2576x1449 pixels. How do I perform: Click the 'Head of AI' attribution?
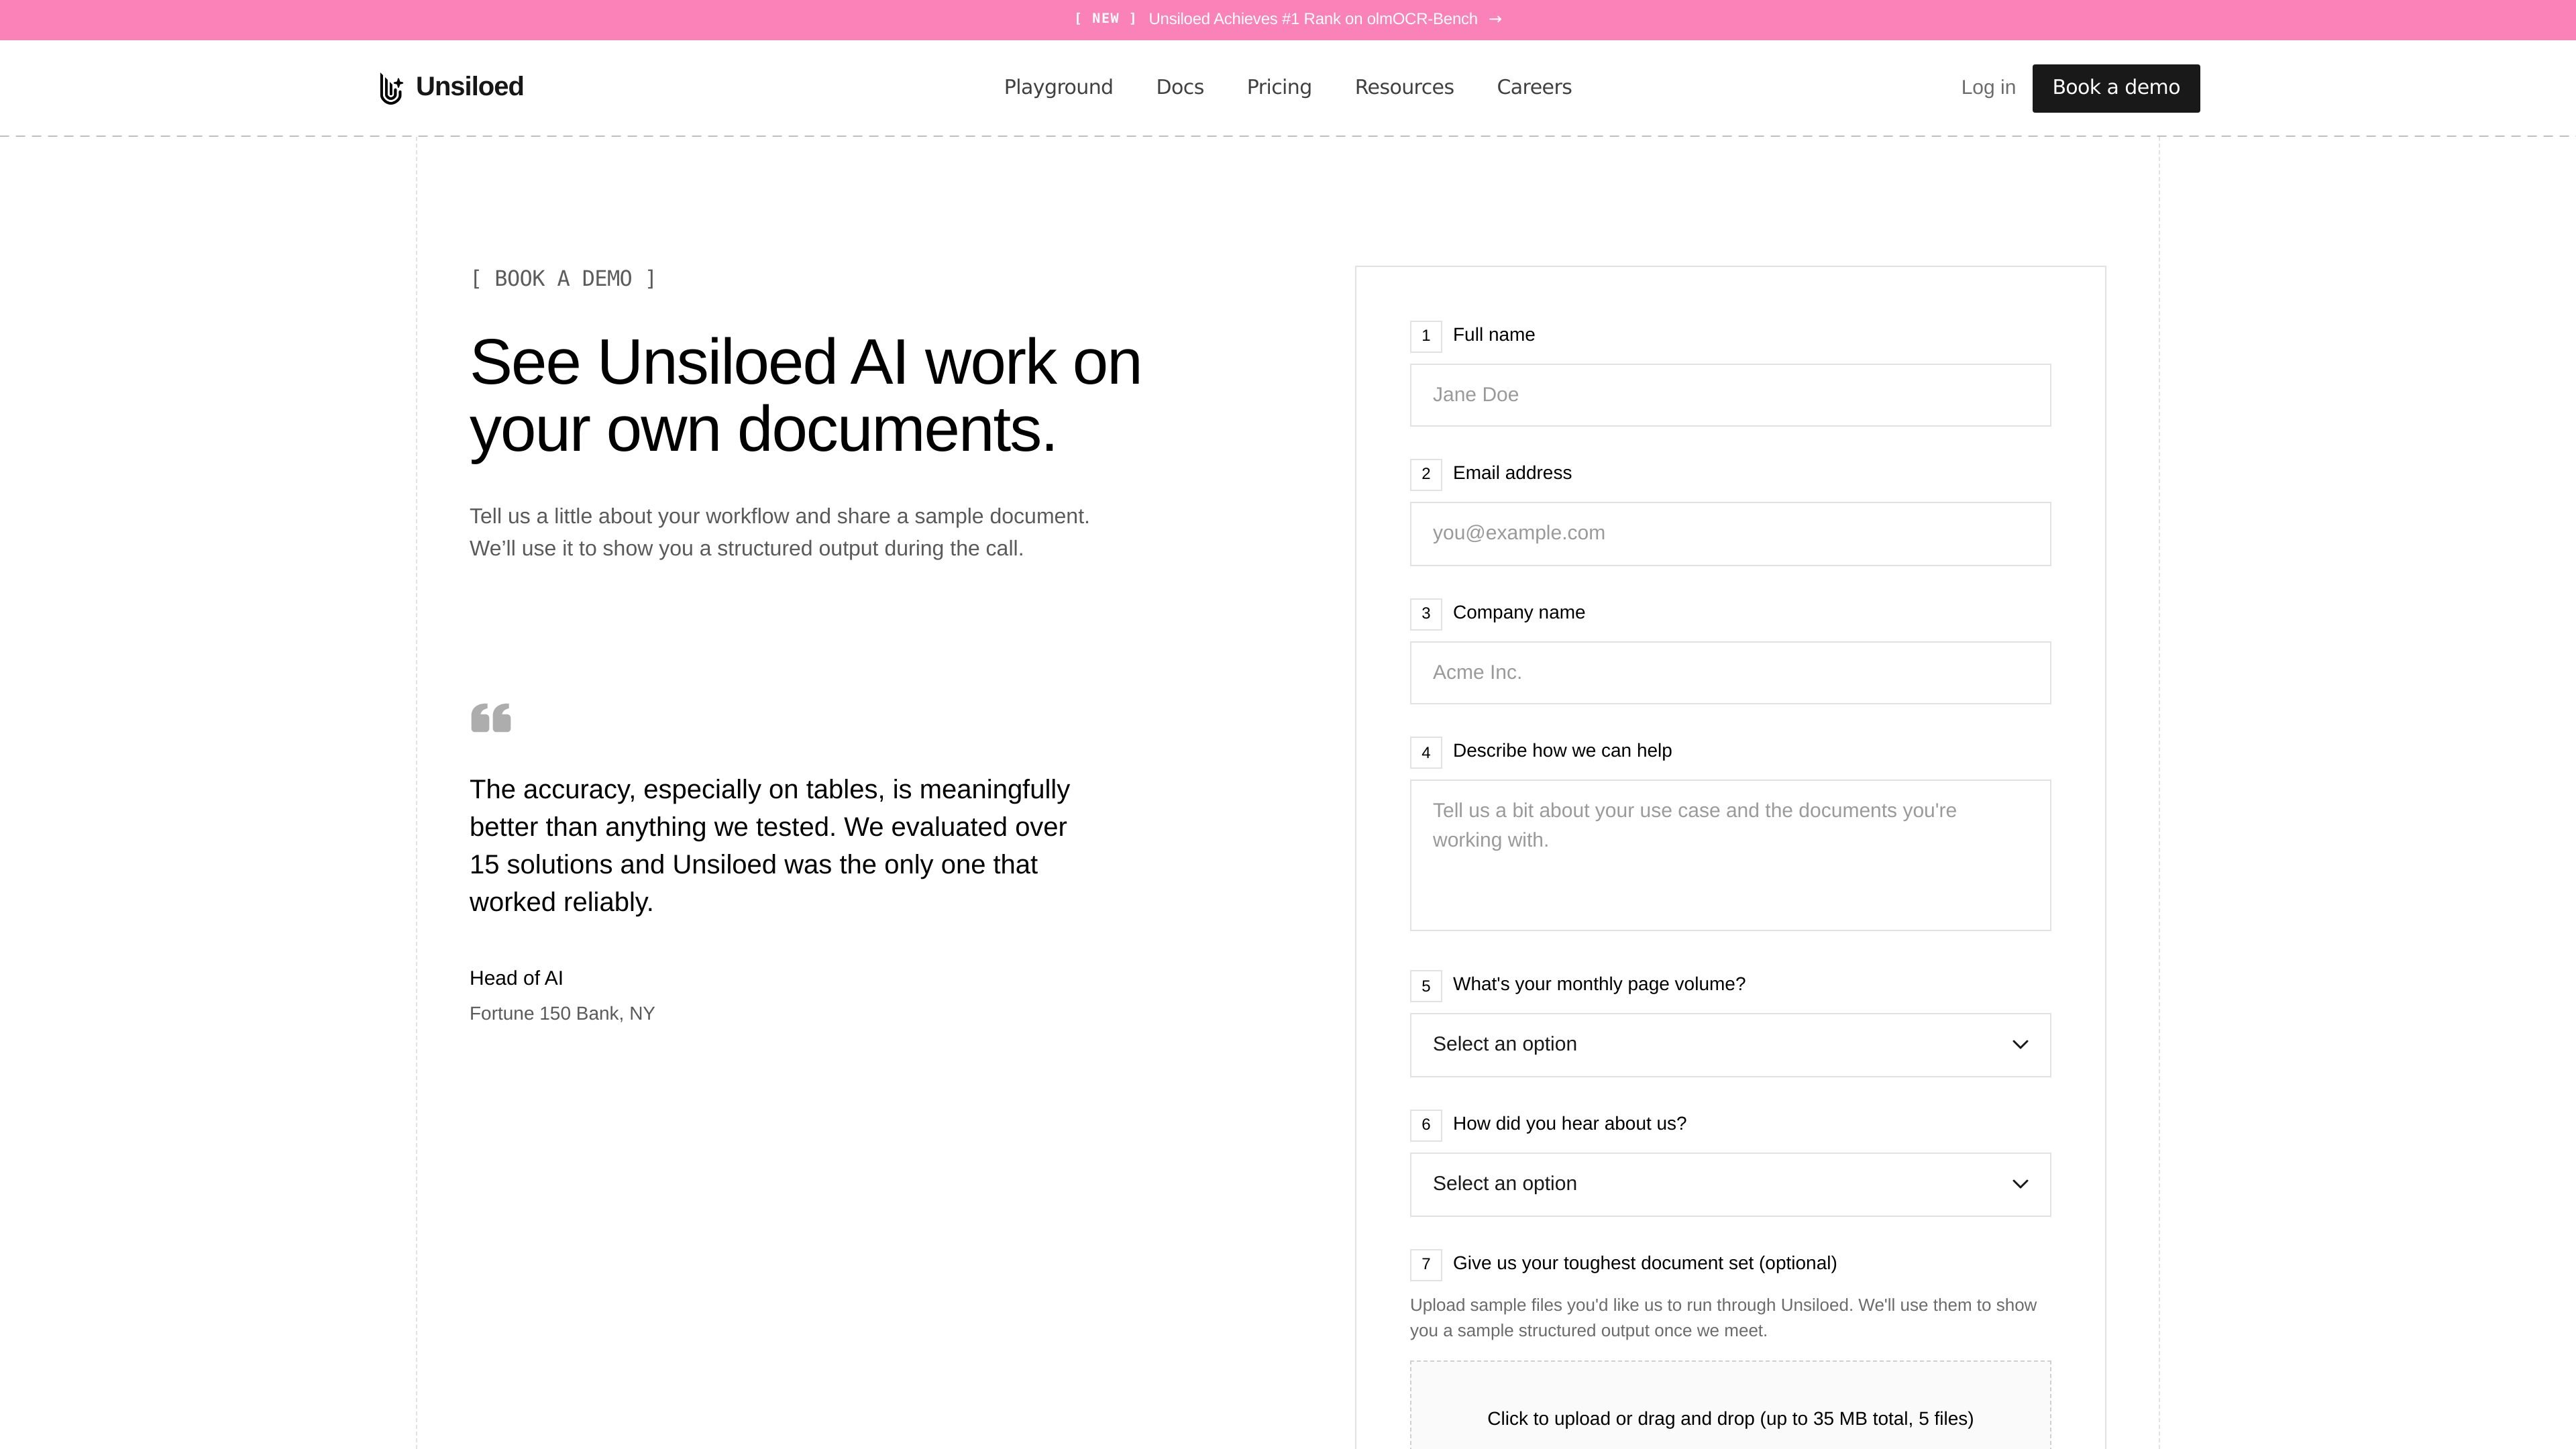point(516,979)
